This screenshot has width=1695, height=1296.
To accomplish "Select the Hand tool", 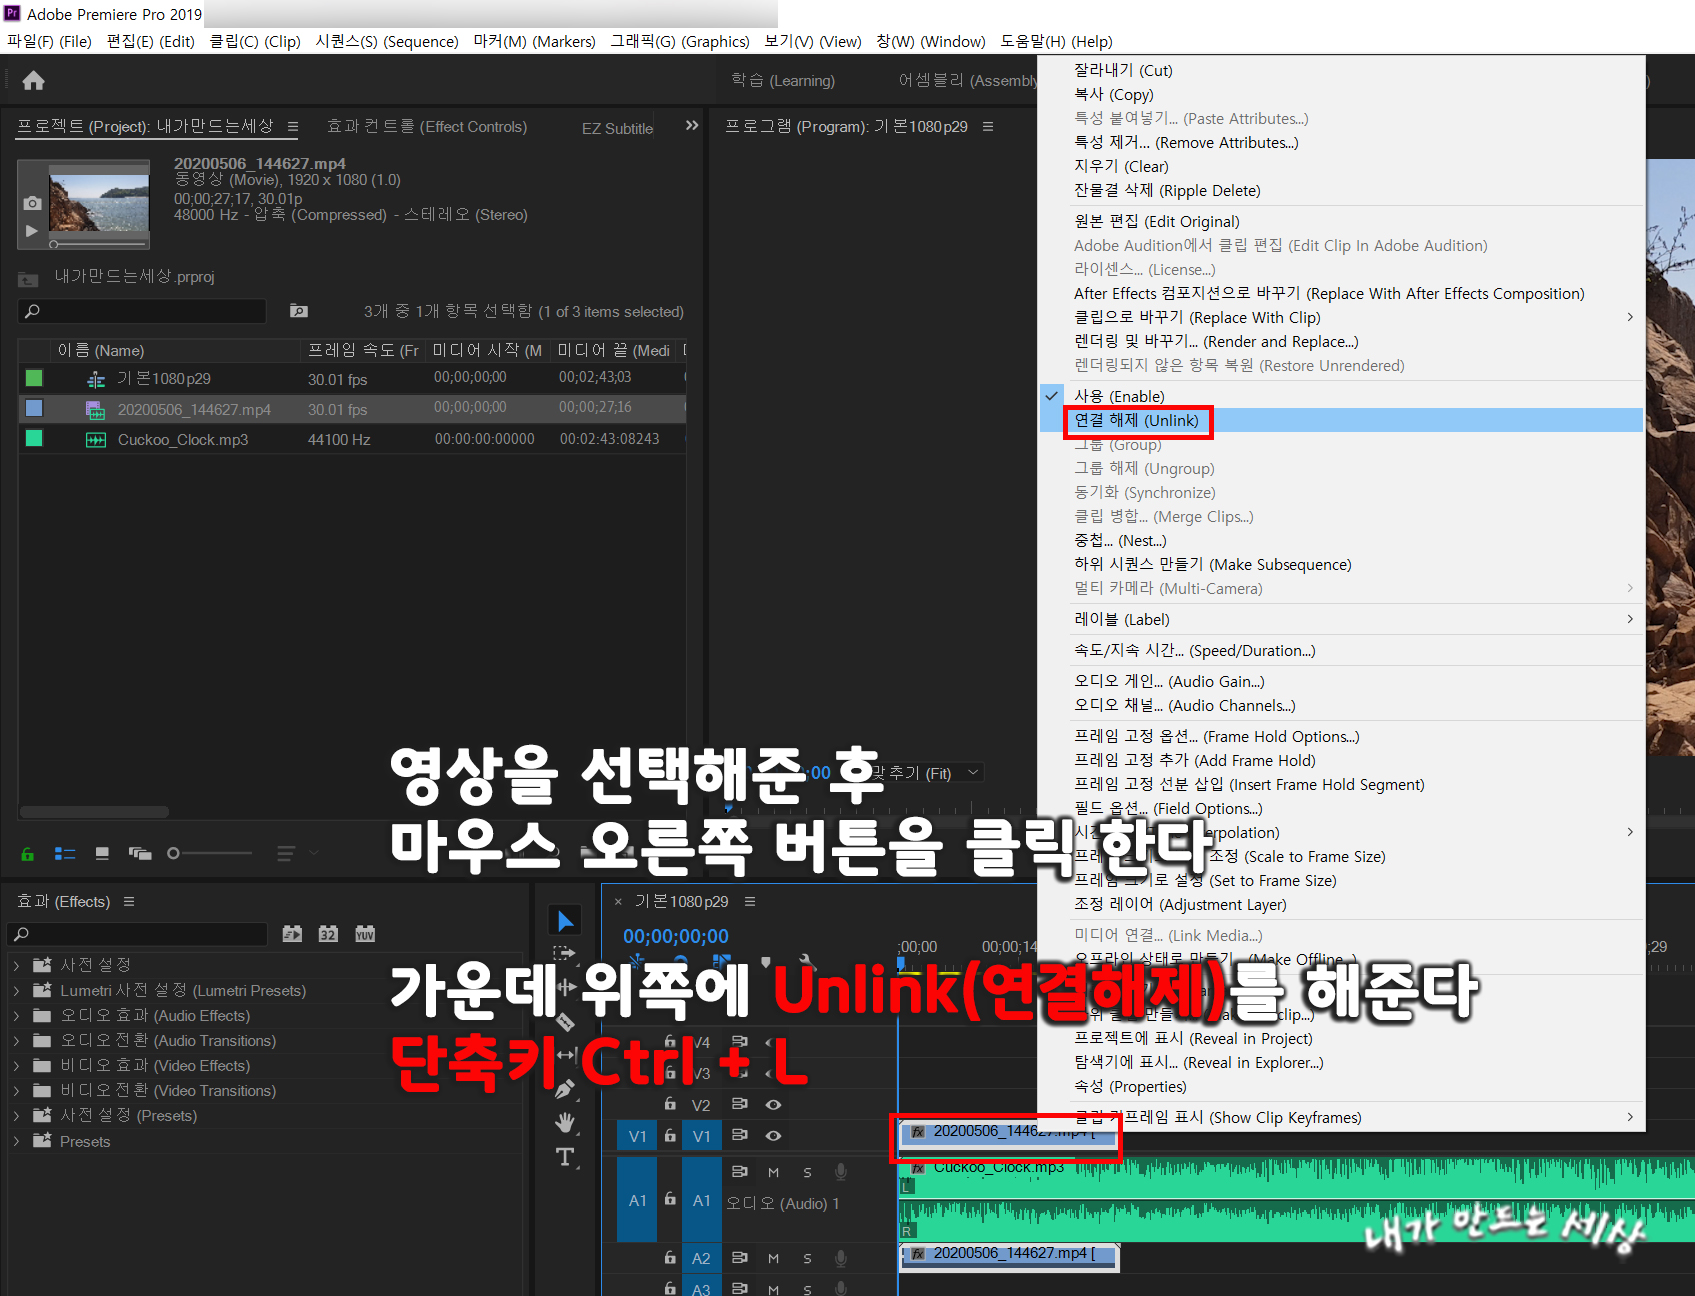I will [566, 1123].
